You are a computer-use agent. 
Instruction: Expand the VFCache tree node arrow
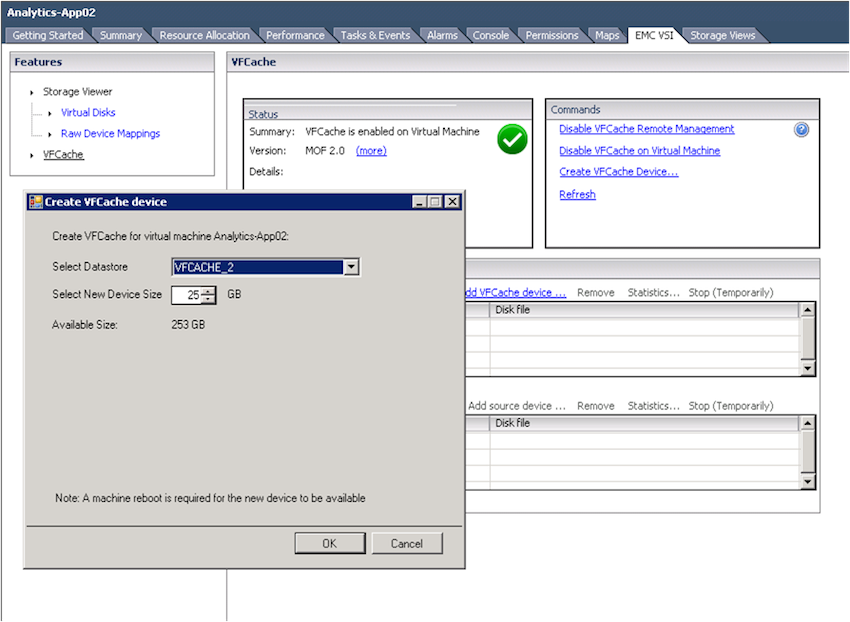pyautogui.click(x=31, y=155)
